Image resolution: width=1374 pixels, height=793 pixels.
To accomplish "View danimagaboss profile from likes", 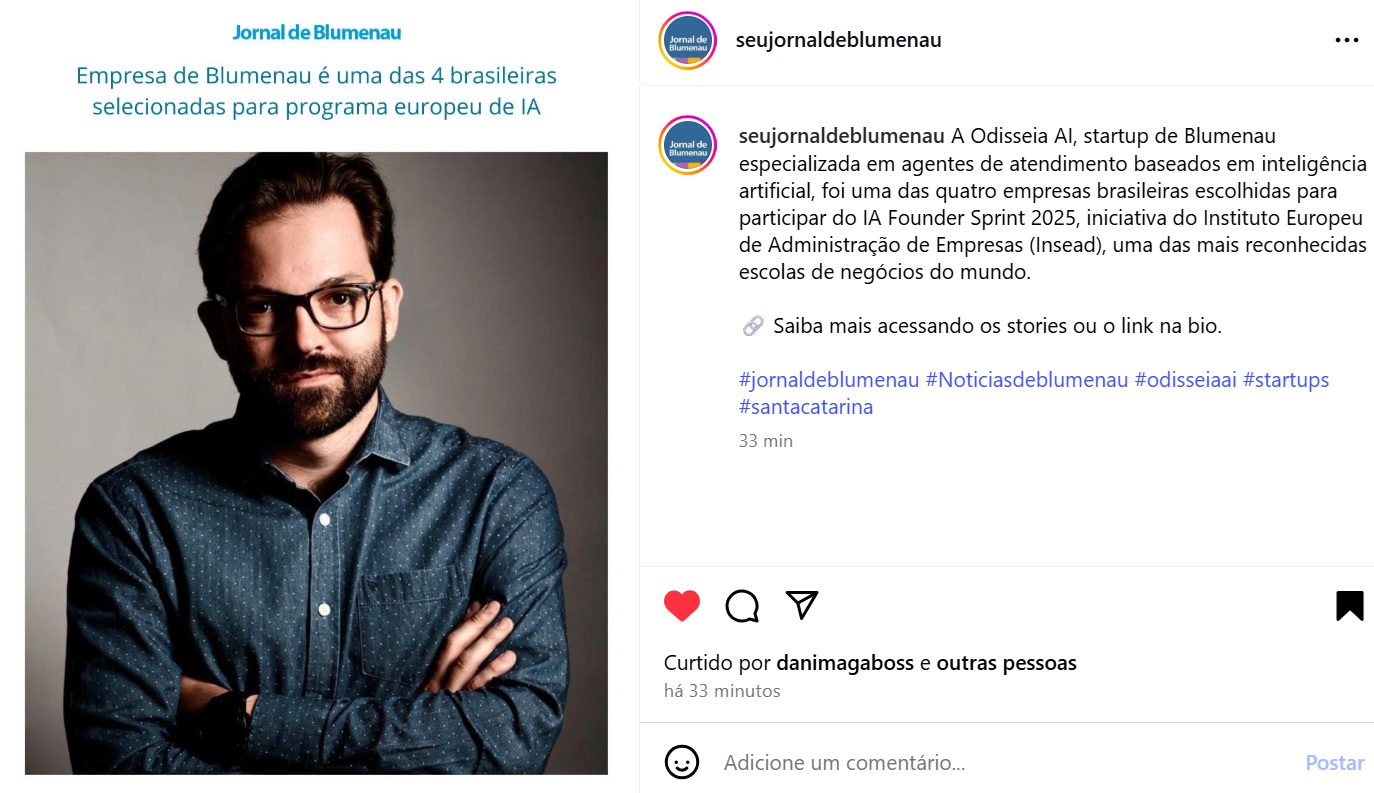I will (845, 663).
